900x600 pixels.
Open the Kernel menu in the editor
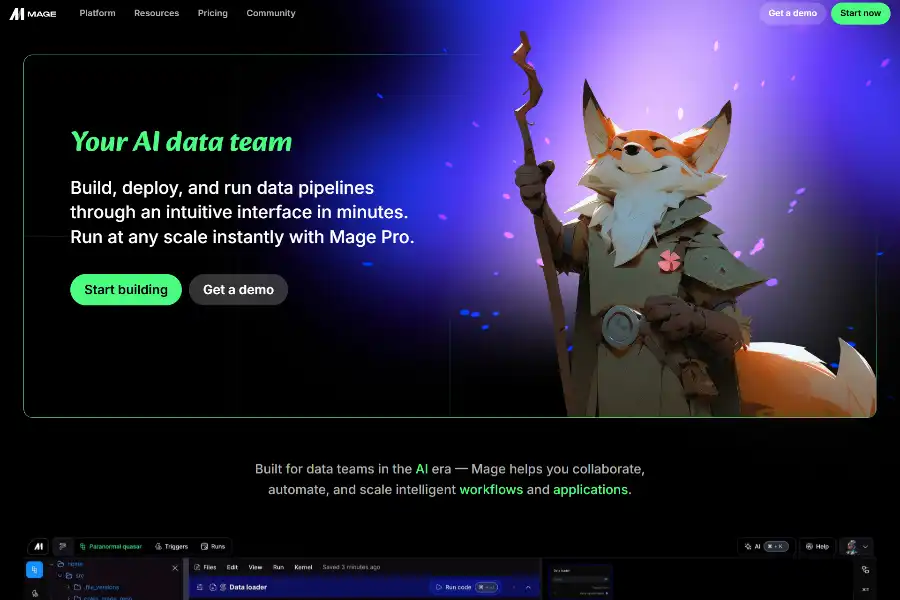click(x=303, y=567)
